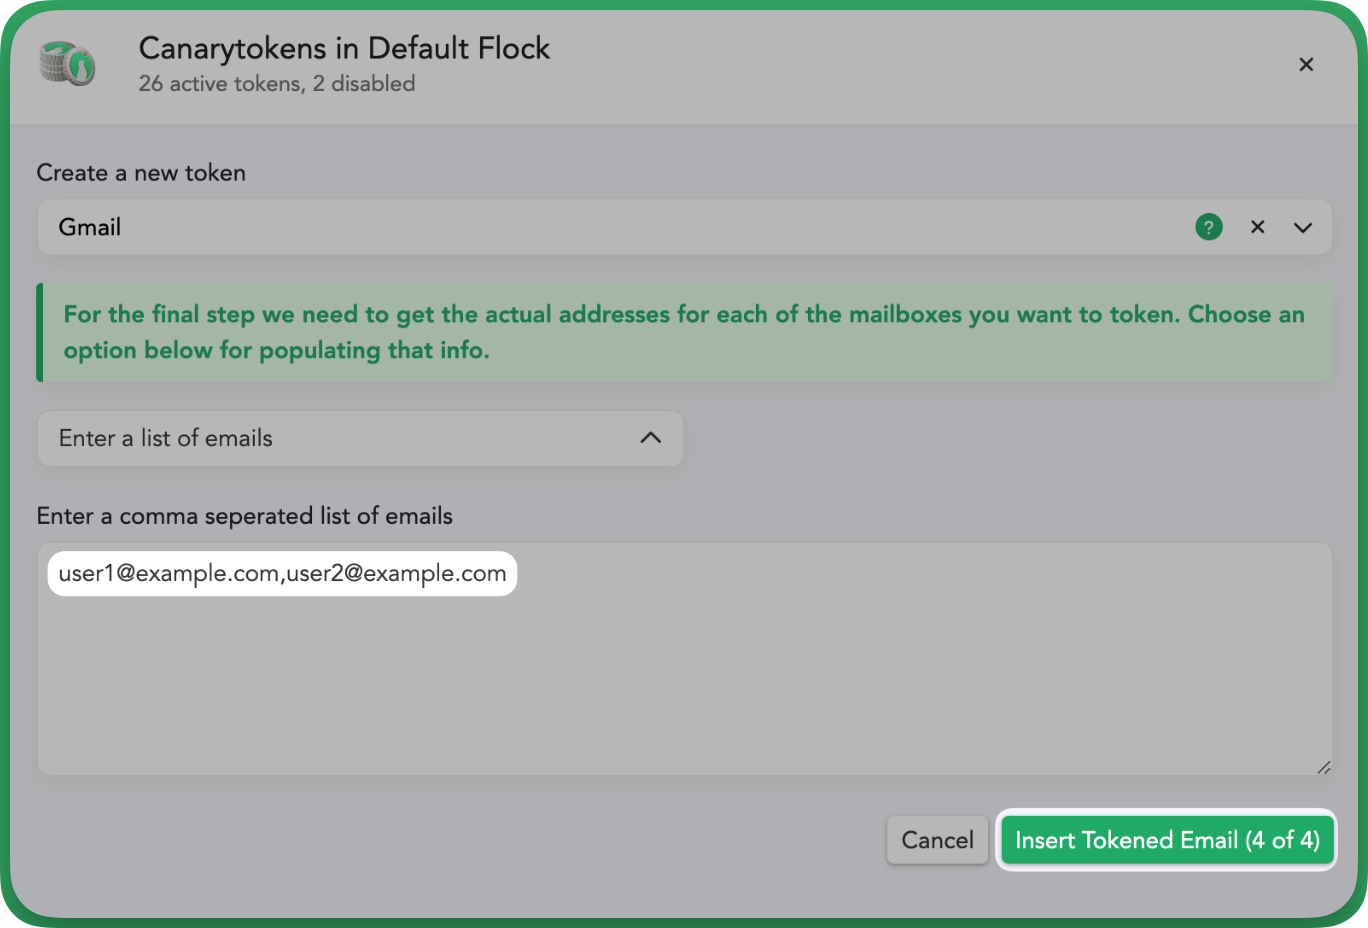Image resolution: width=1368 pixels, height=928 pixels.
Task: Click the textarea resize handle corner
Action: pos(1323,767)
